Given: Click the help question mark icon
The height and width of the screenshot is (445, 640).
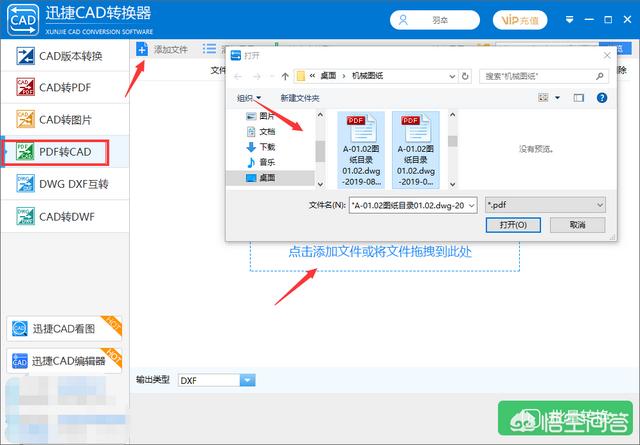Looking at the screenshot, I should click(602, 98).
